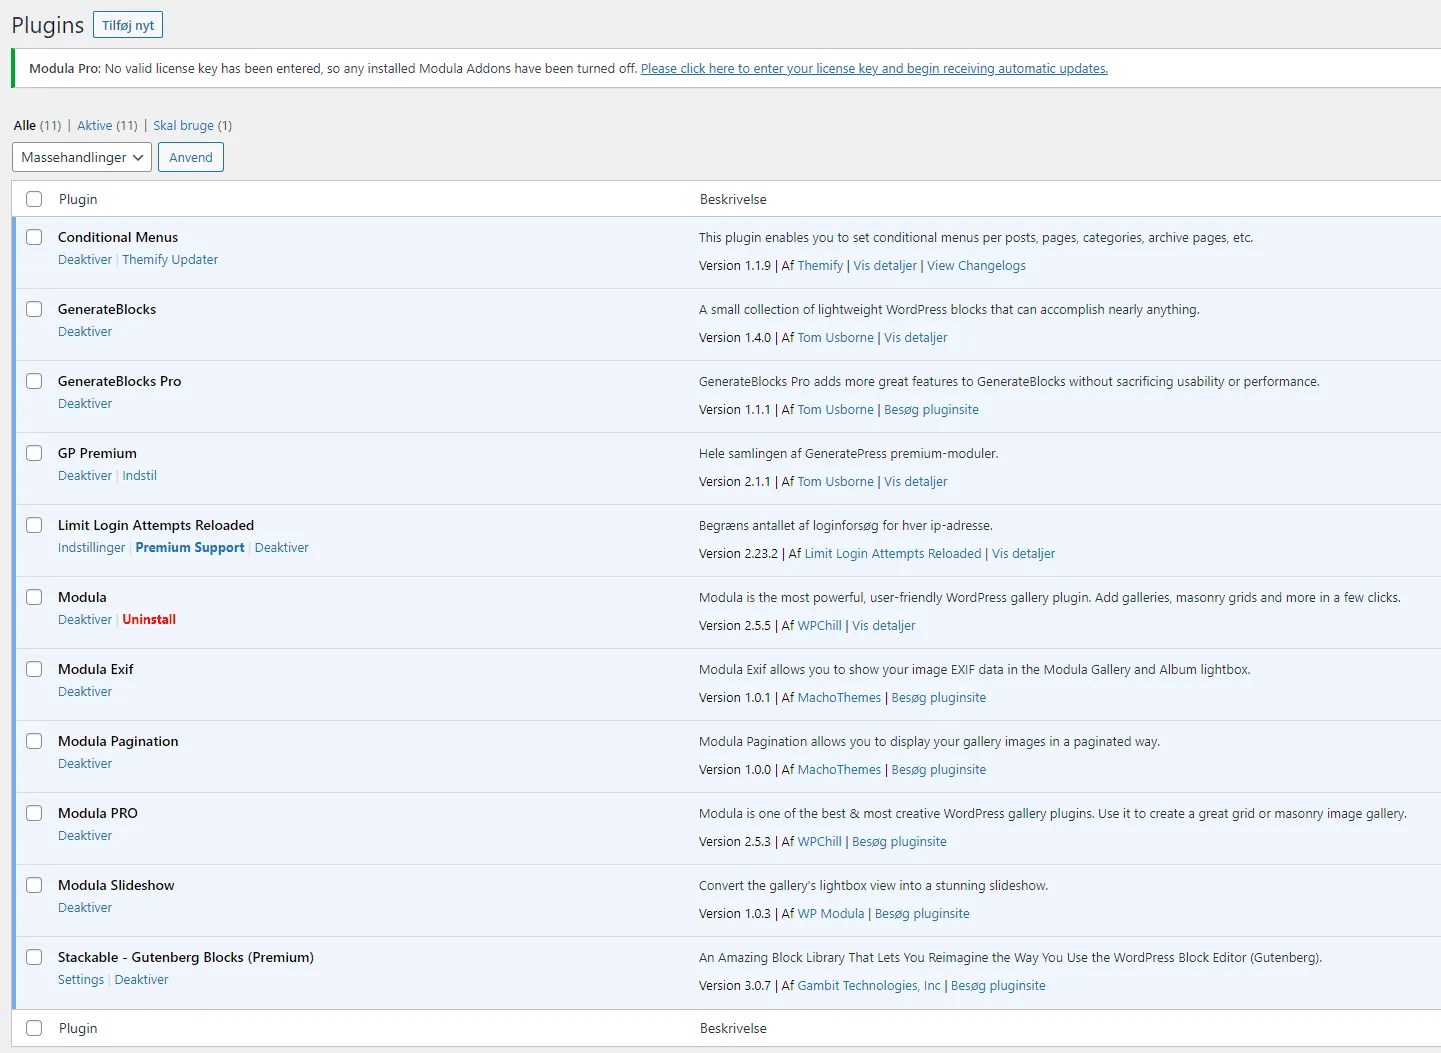Deactivate the GenerateBlocks plugin
1441x1053 pixels.
pyautogui.click(x=85, y=331)
